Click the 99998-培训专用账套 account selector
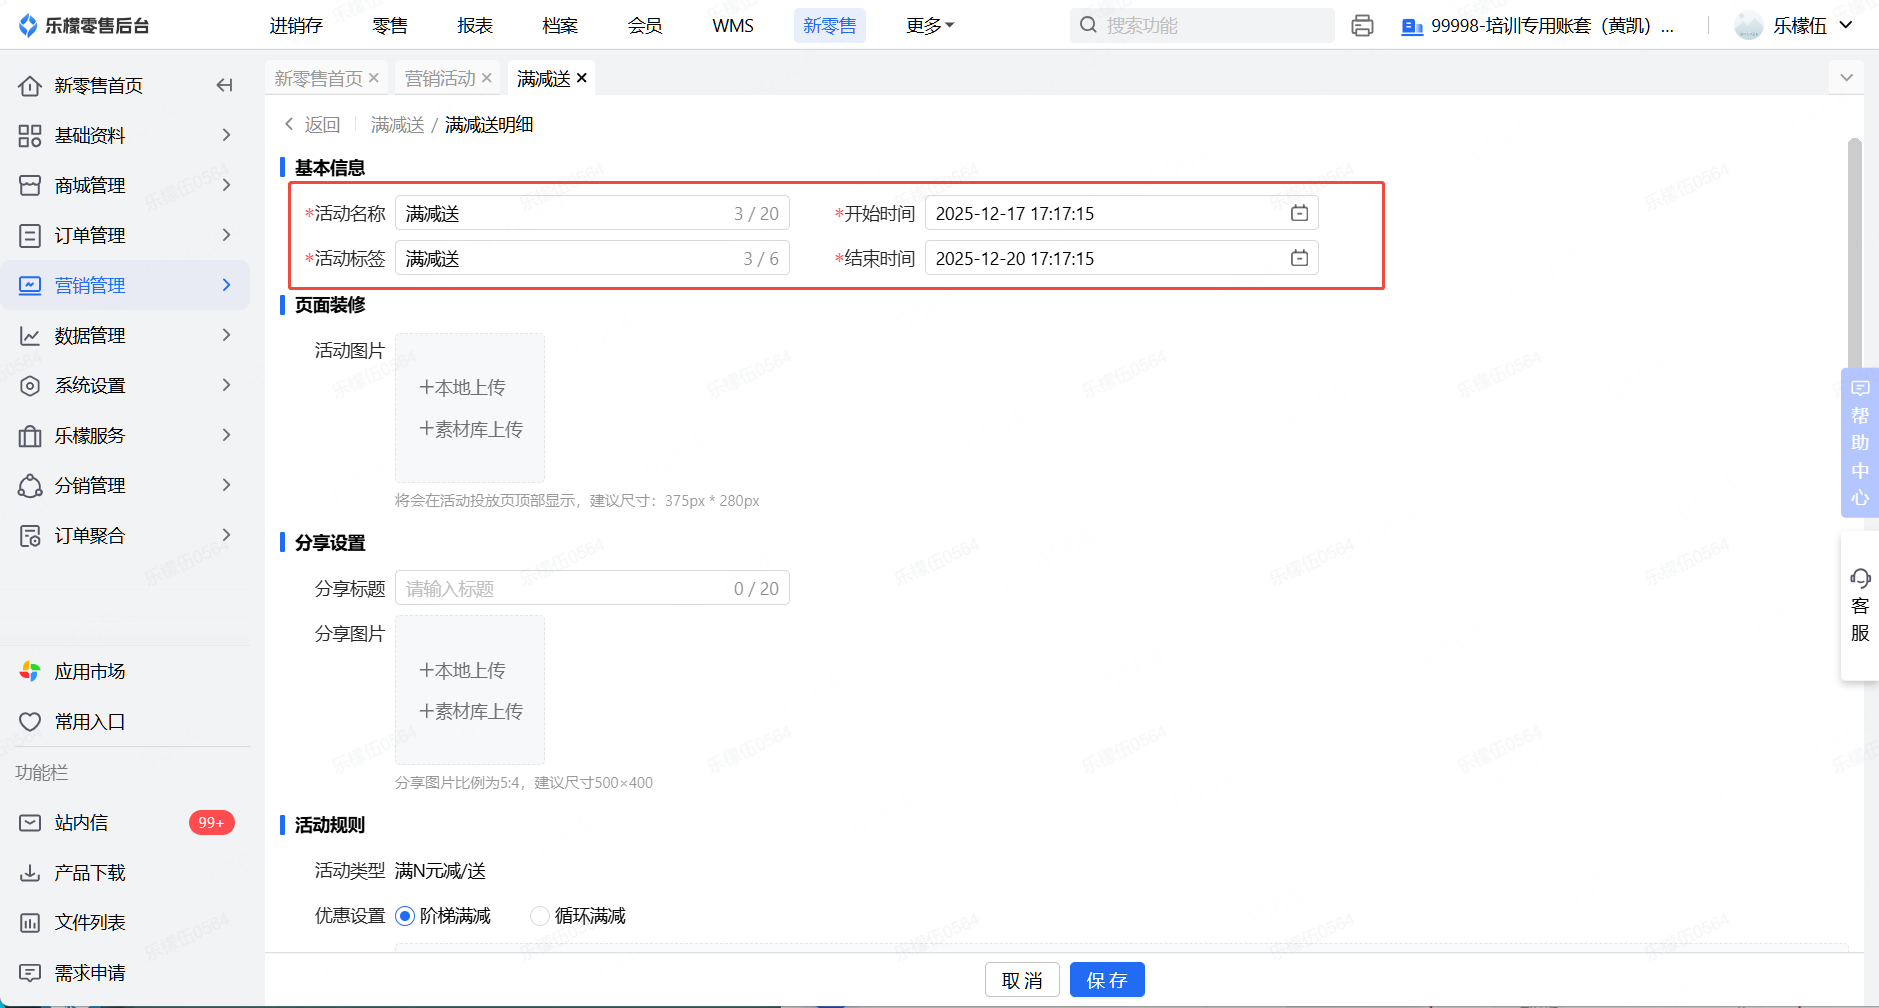Image resolution: width=1879 pixels, height=1008 pixels. tap(1537, 26)
